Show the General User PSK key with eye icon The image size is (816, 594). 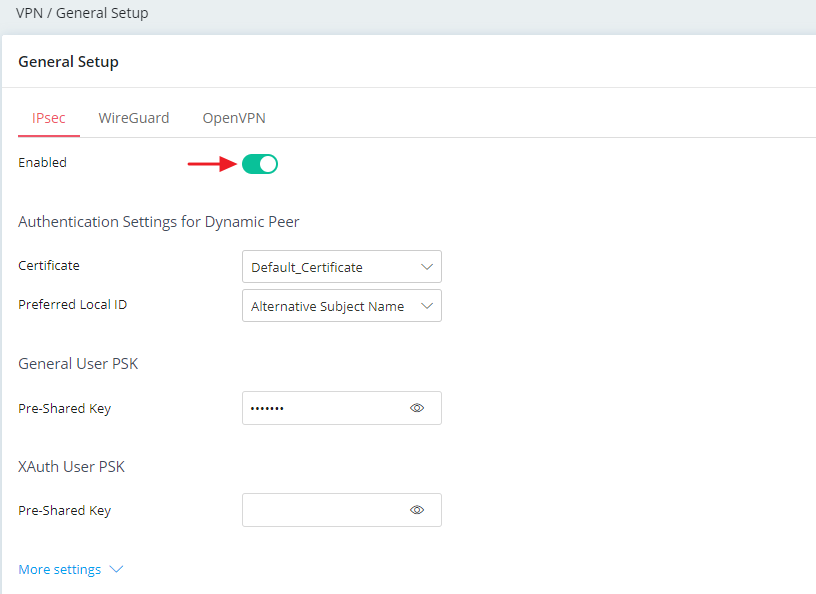pyautogui.click(x=417, y=408)
